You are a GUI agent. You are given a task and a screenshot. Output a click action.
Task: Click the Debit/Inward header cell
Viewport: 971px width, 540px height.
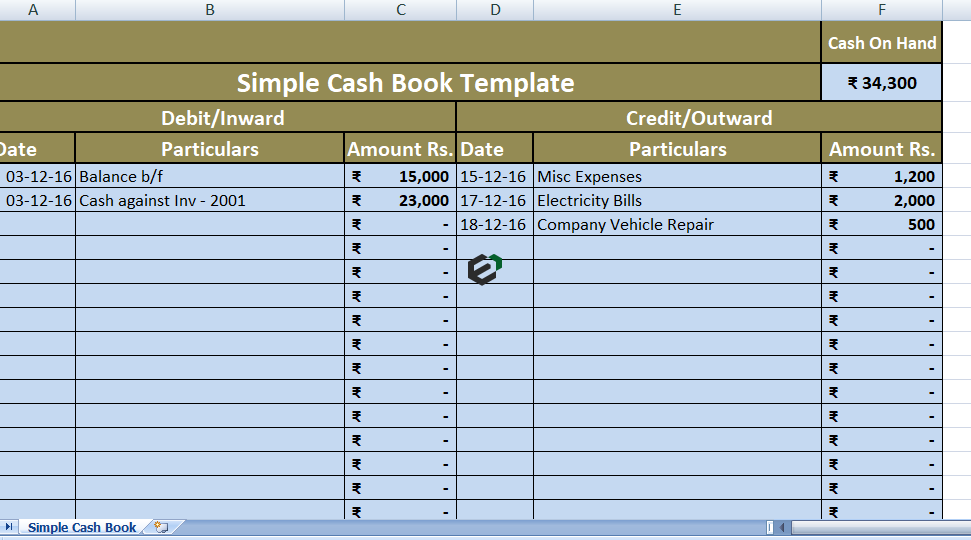(223, 118)
